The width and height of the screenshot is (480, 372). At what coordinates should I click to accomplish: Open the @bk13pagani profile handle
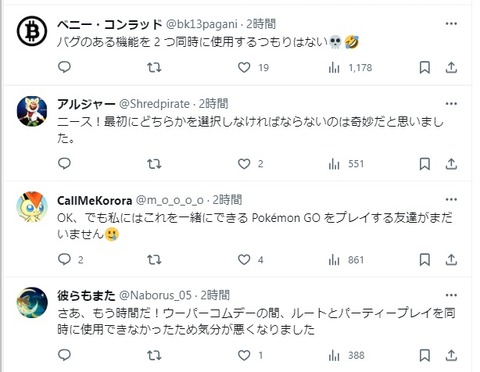(202, 24)
